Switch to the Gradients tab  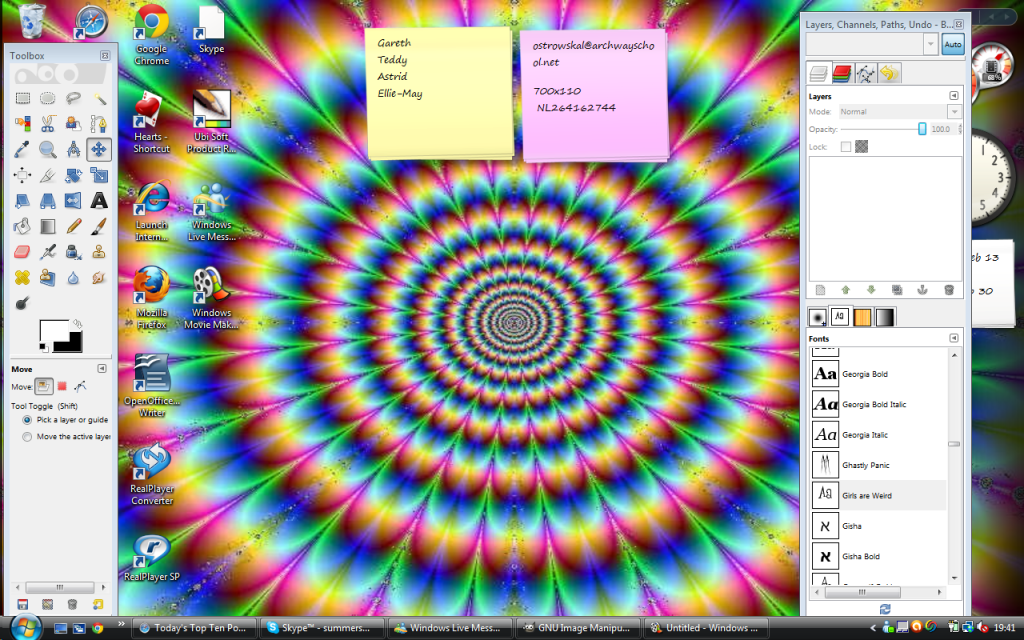885,317
